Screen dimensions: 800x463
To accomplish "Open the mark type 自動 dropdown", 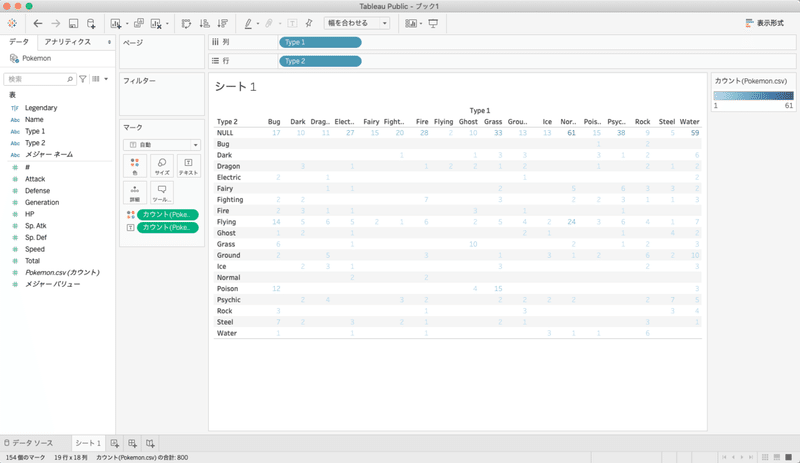I will (161, 145).
